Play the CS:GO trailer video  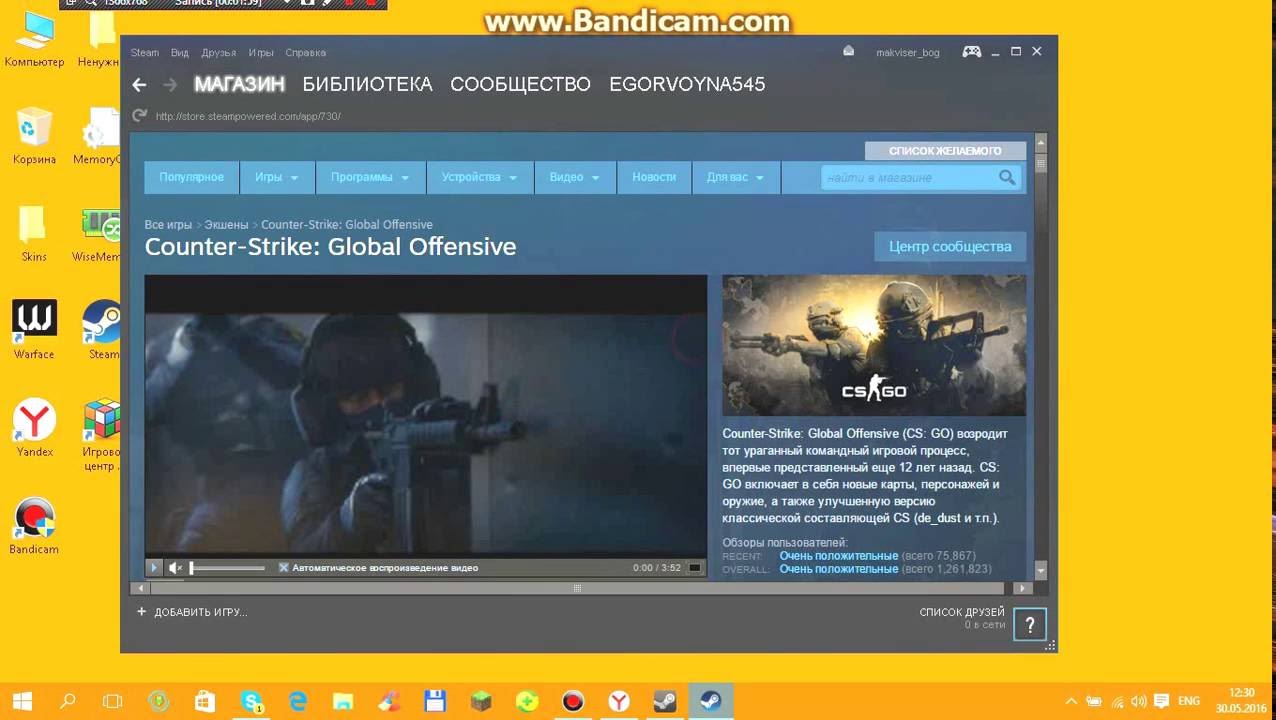click(154, 568)
